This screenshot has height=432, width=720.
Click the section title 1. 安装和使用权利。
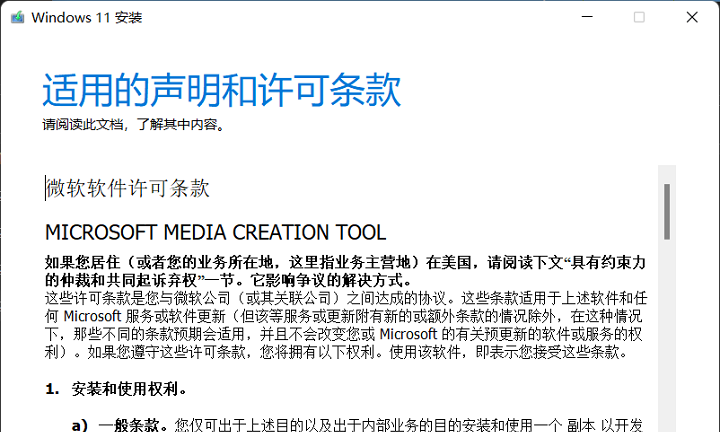point(116,389)
